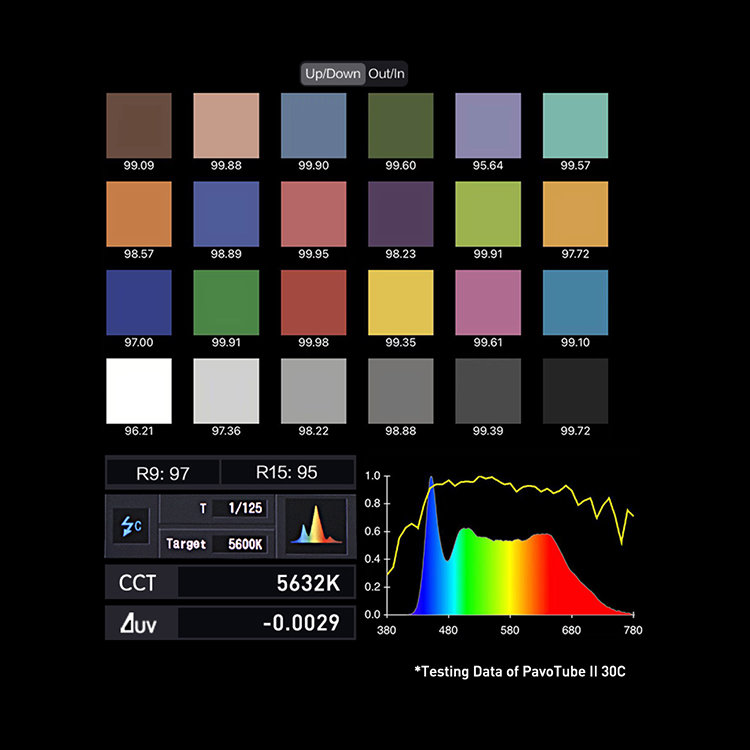The height and width of the screenshot is (750, 750).
Task: Click the Delta UV symbol
Action: [140, 623]
